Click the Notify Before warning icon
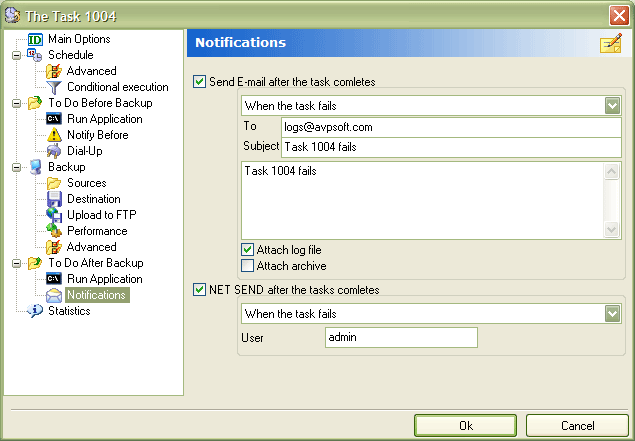 (54, 135)
